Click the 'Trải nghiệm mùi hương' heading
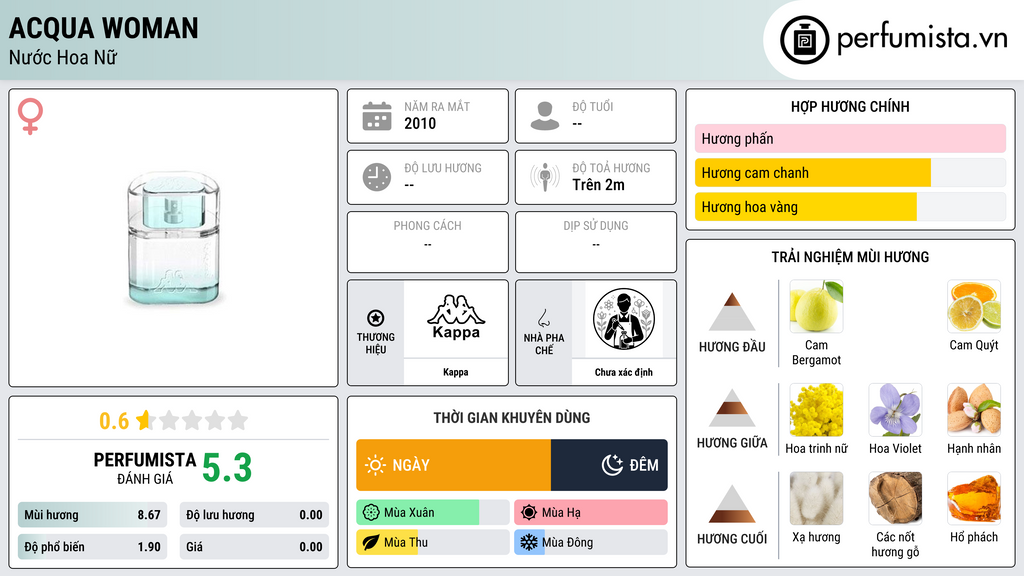Viewport: 1024px width, 576px height. coord(850,257)
